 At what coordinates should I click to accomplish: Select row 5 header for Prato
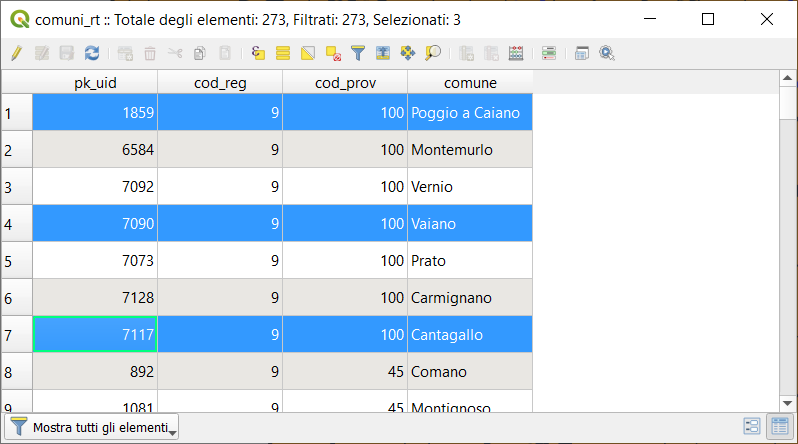tap(16, 261)
